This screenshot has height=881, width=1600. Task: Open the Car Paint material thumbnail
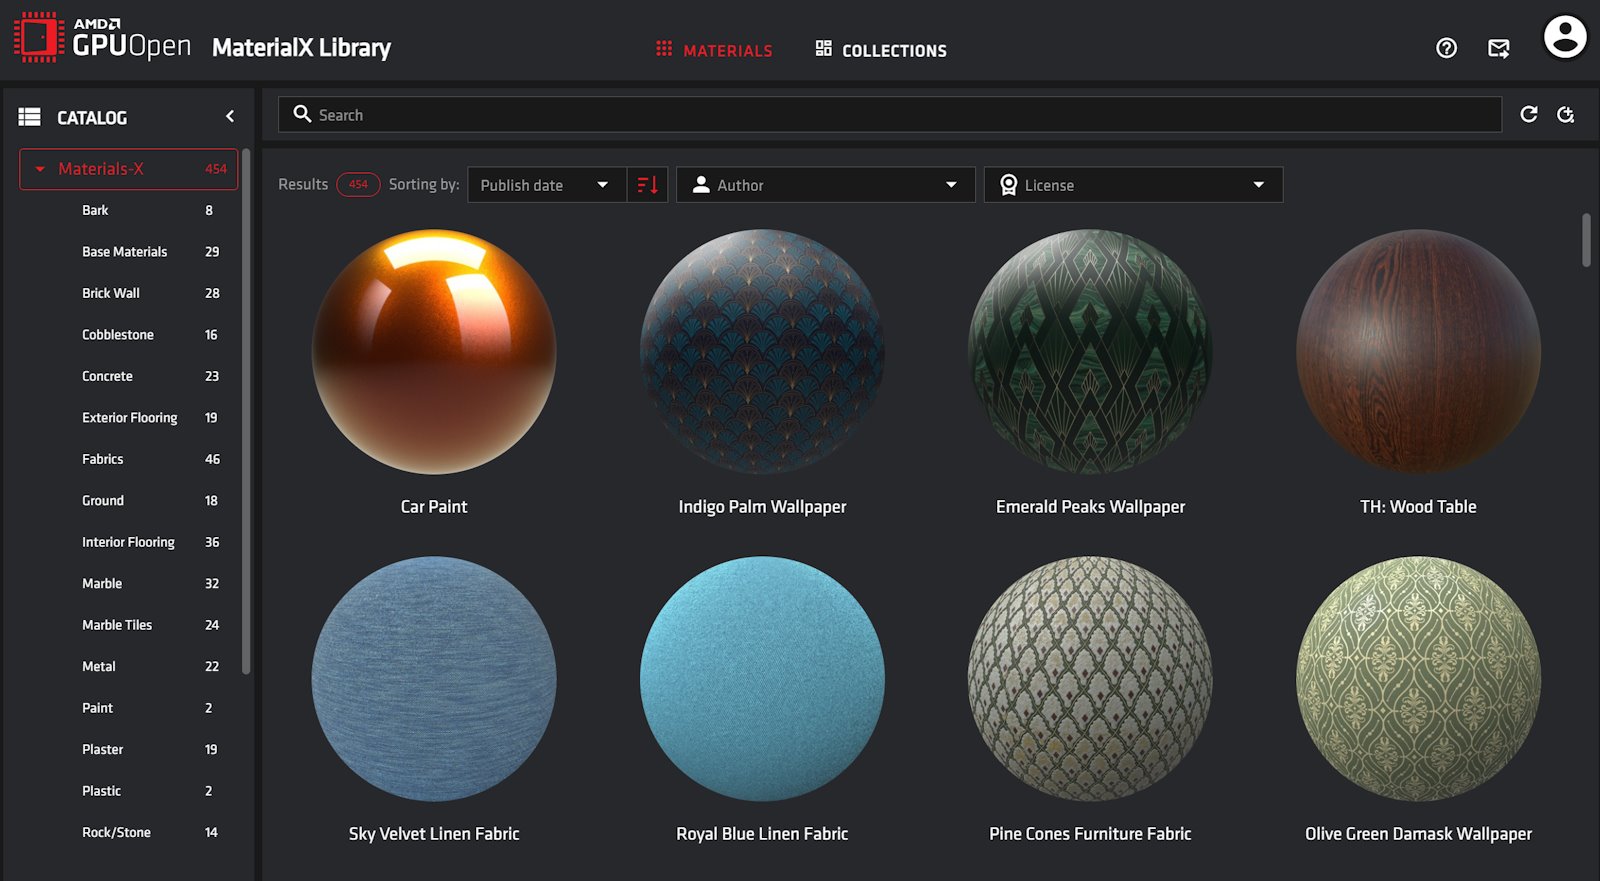click(434, 352)
